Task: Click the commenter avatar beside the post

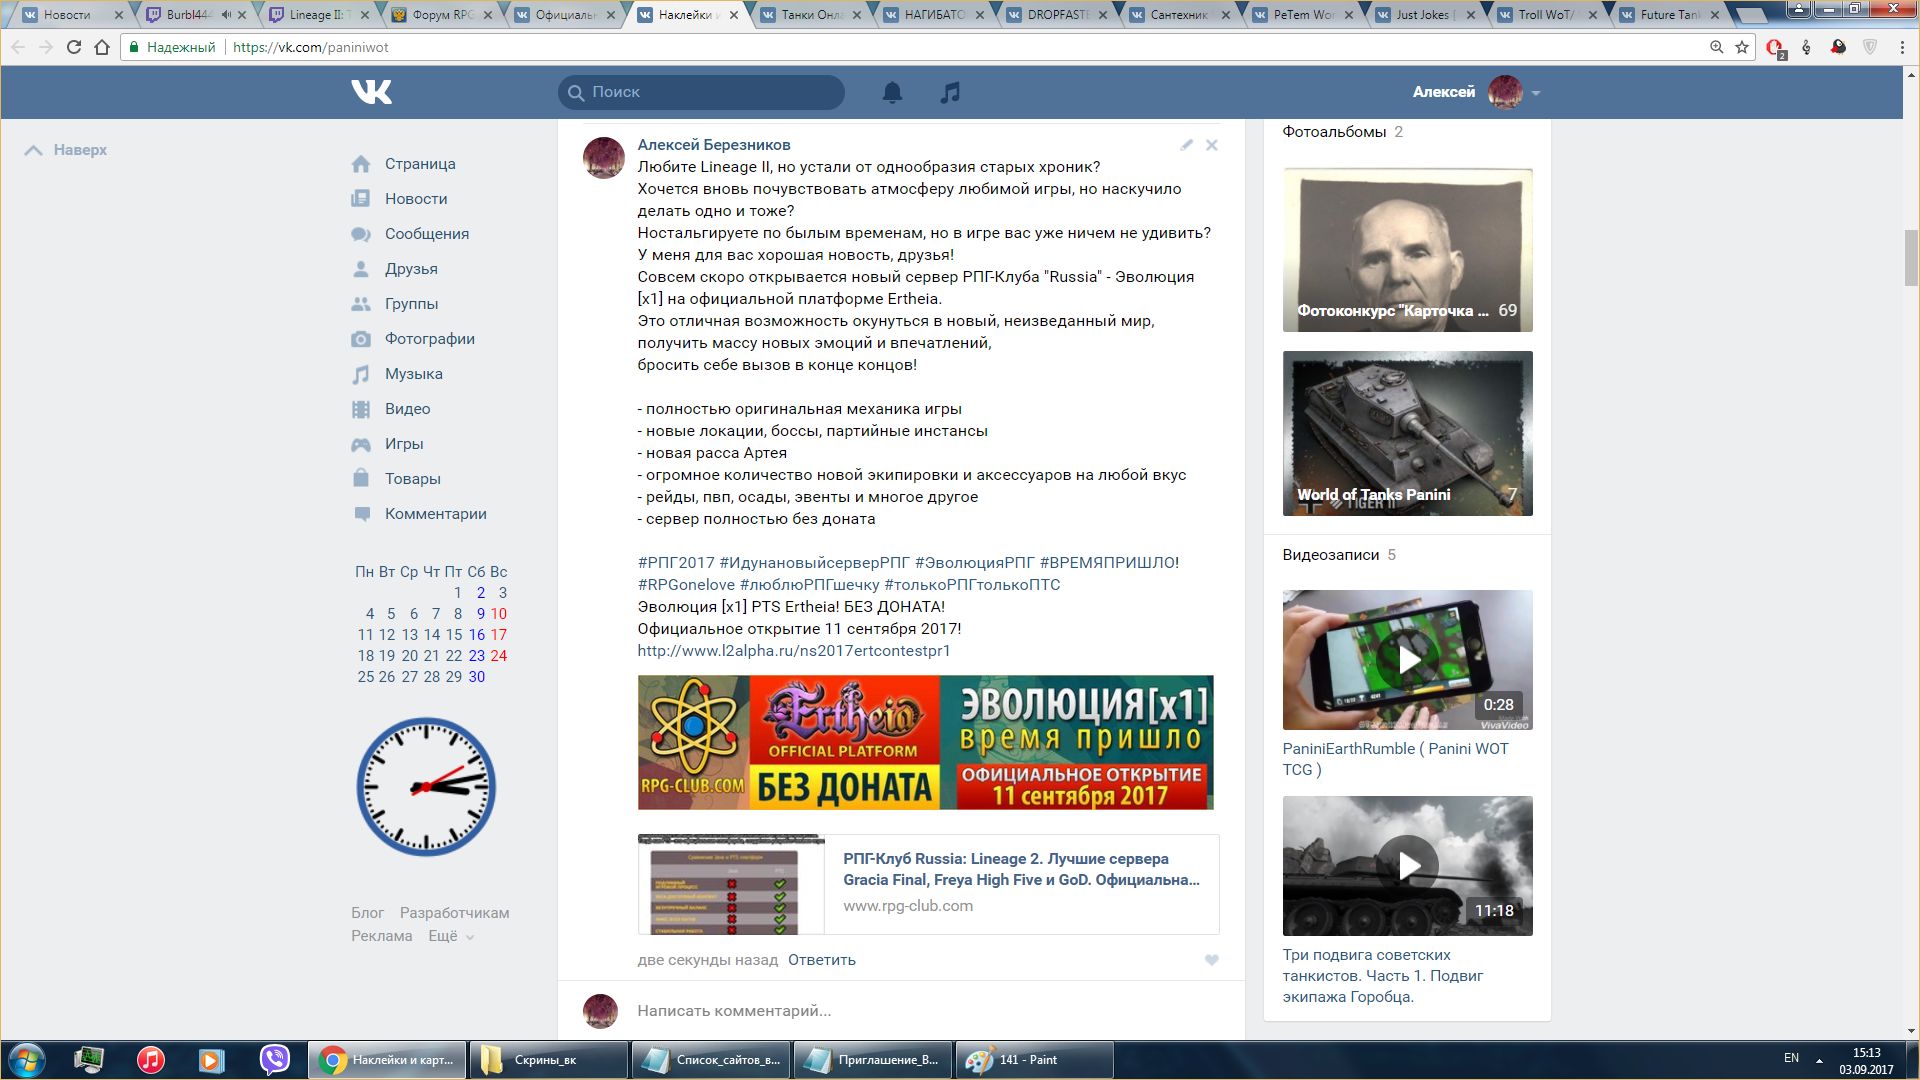Action: (604, 158)
